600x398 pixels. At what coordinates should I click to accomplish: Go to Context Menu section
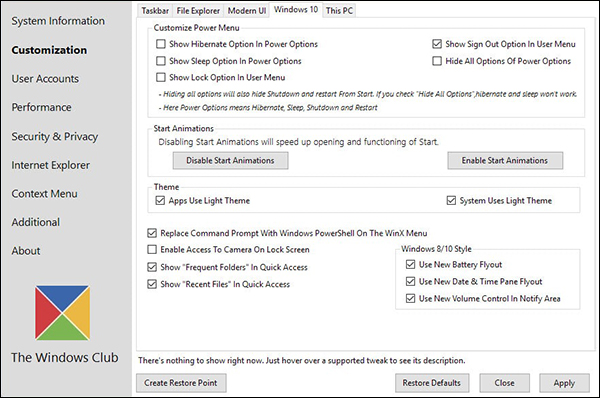tap(44, 194)
